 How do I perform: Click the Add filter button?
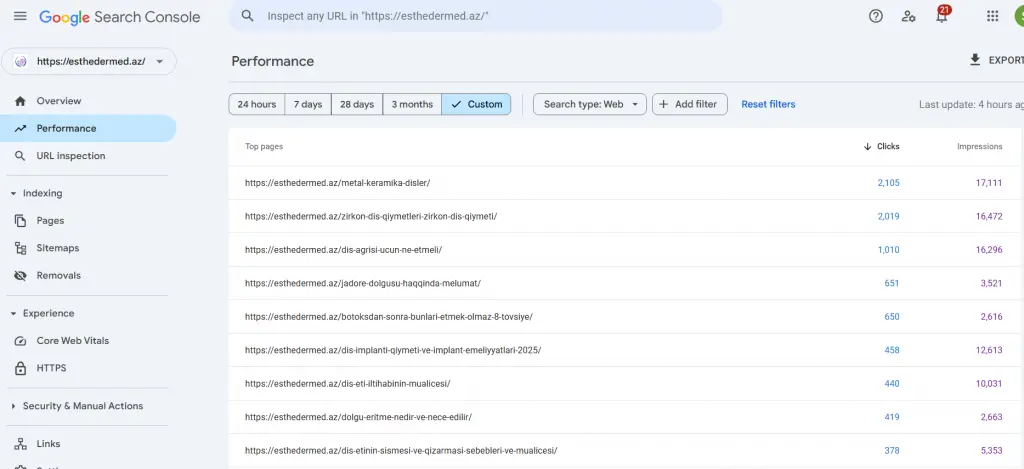coord(690,104)
